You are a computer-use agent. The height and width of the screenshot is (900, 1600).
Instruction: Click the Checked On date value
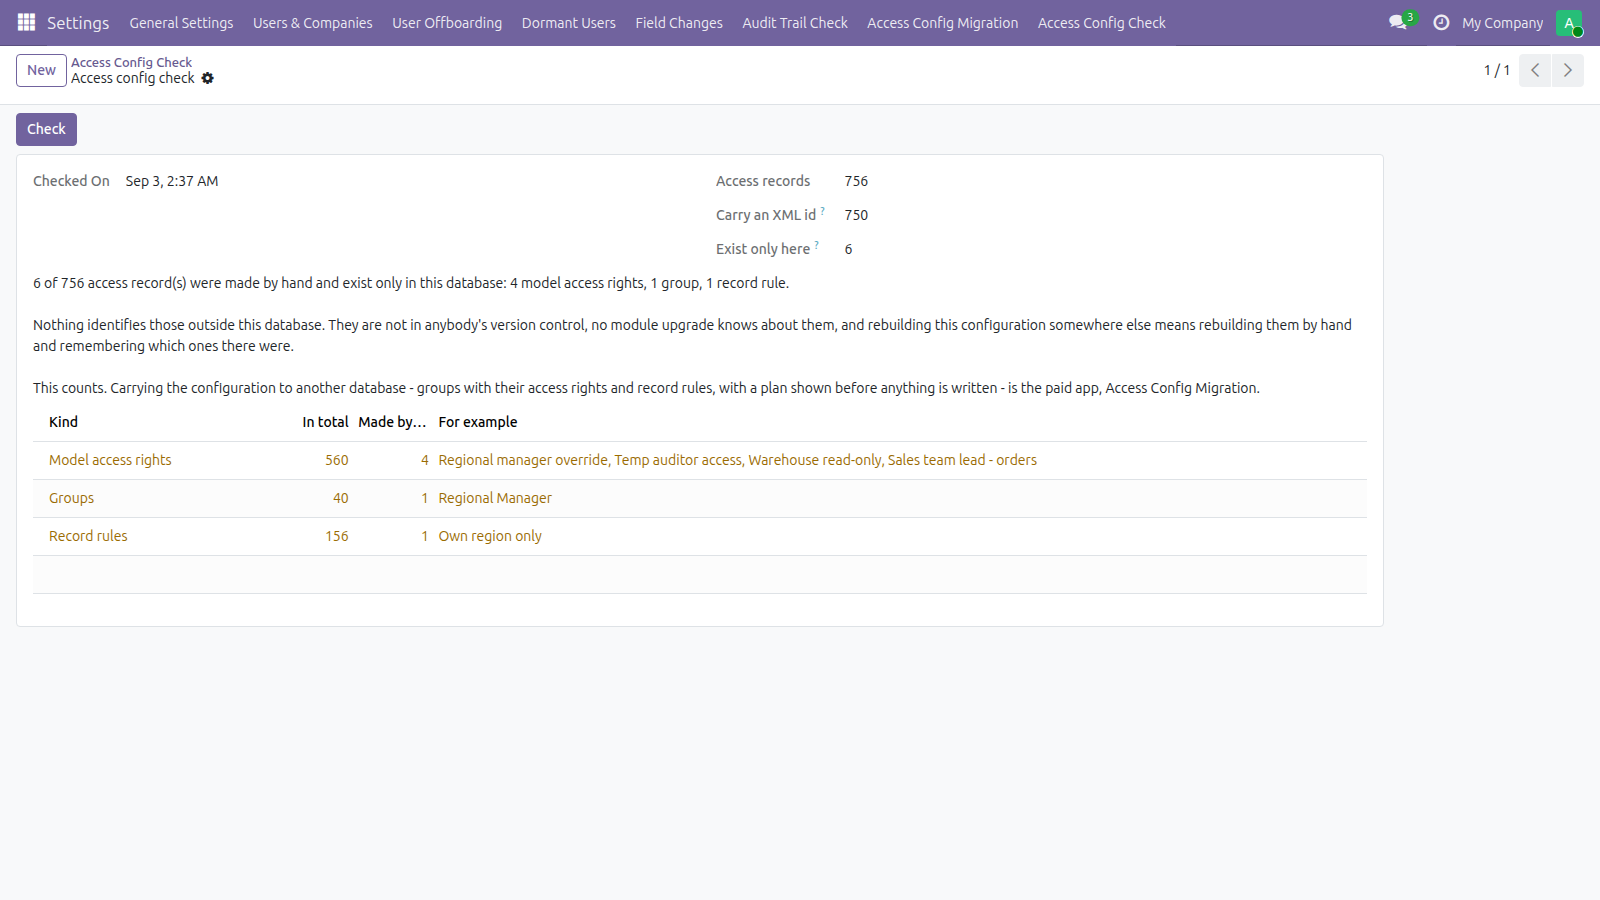point(172,181)
